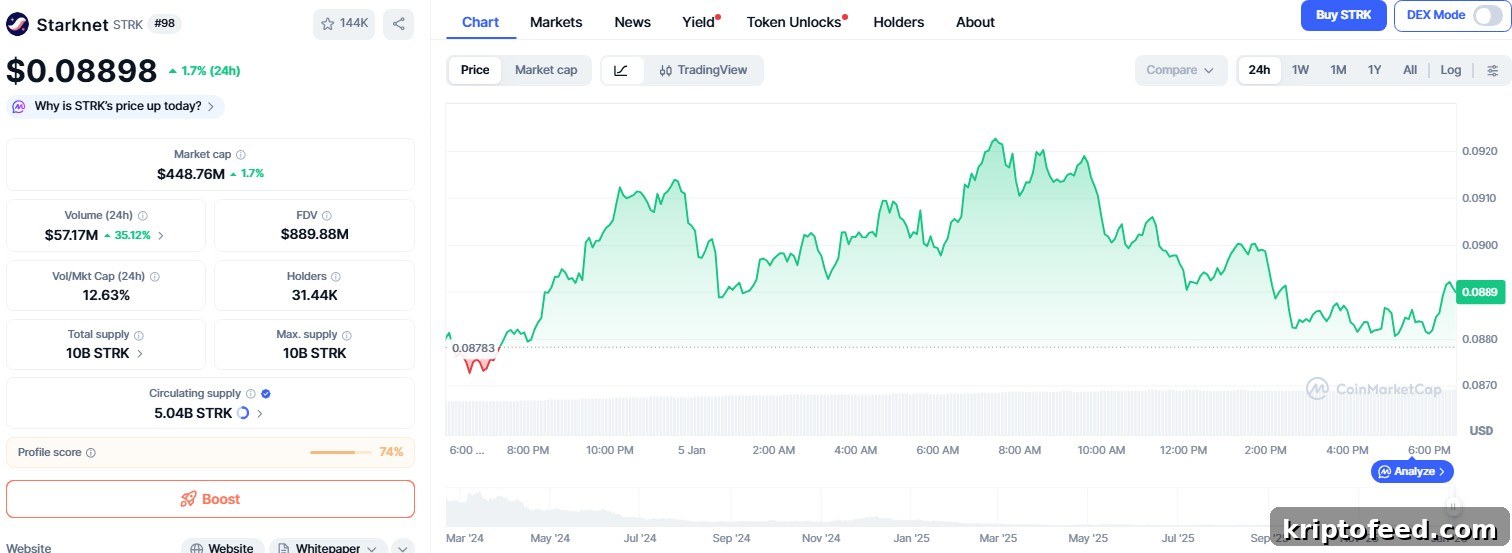Screen dimensions: 1512x553
Task: Toggle the DEX Mode switch
Action: click(x=1488, y=16)
